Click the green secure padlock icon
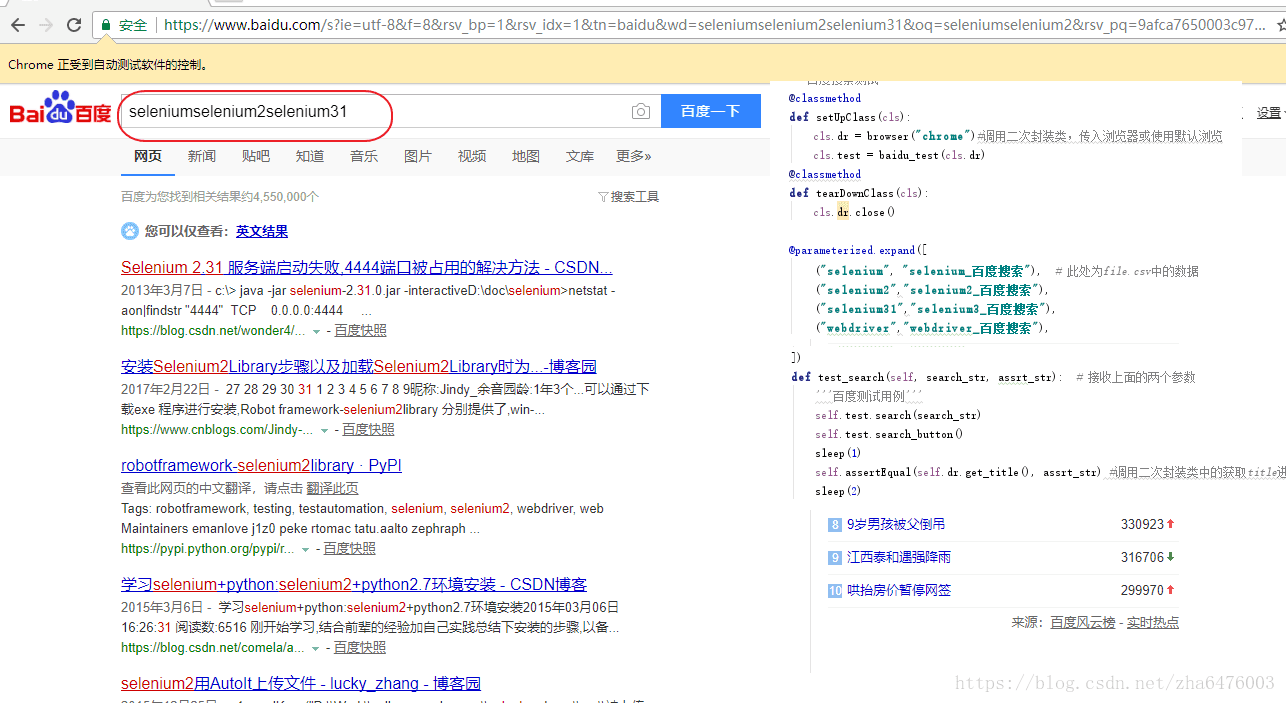This screenshot has width=1286, height=703. tap(106, 25)
